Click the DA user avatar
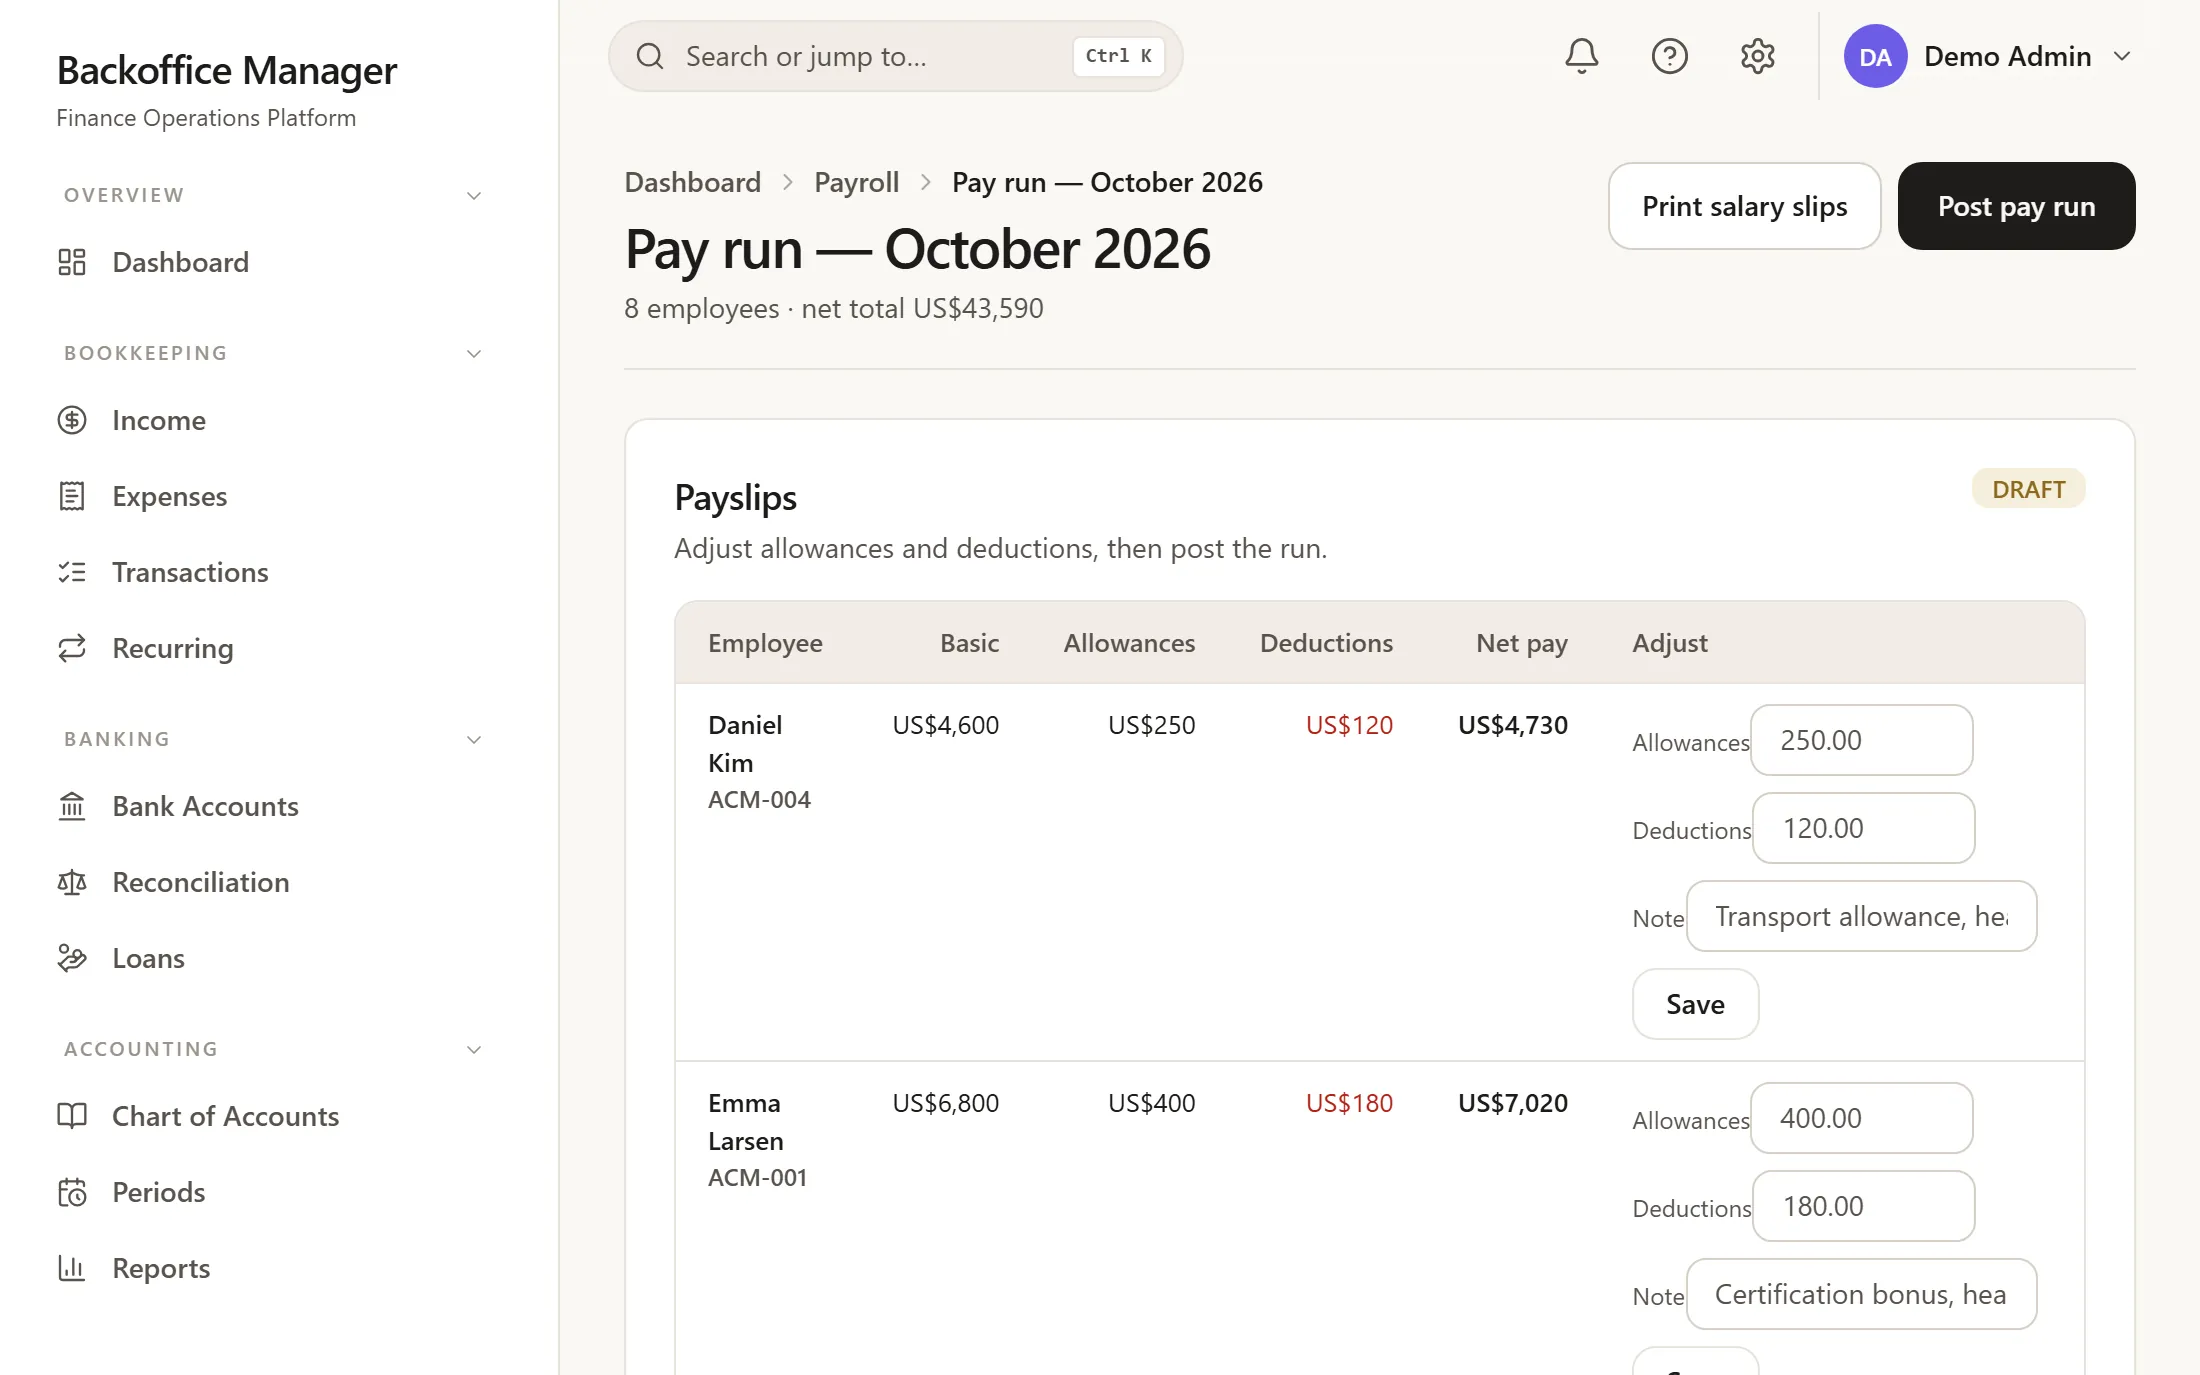This screenshot has height=1375, width=2200. click(1875, 56)
